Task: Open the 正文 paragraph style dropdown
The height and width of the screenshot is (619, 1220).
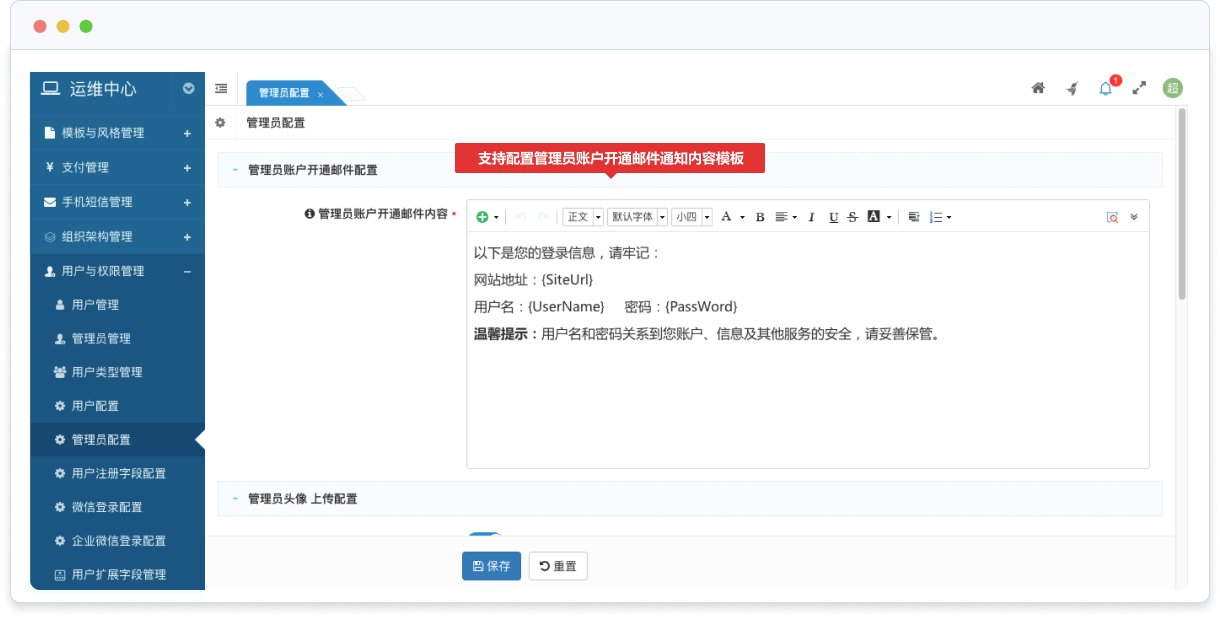Action: pyautogui.click(x=583, y=217)
